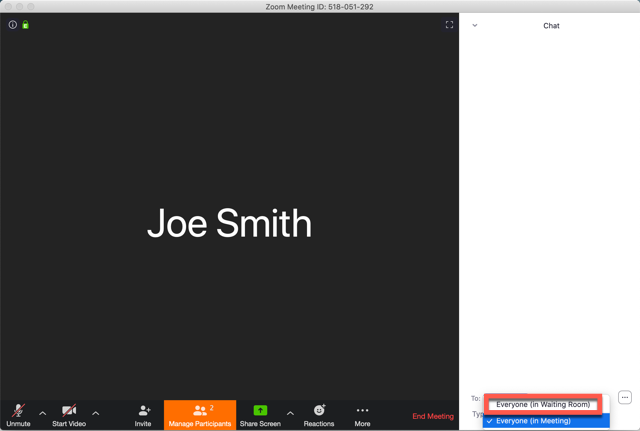Screen dimensions: 640x431
Task: Select Everyone (in Waiting Room) recipient
Action: [x=543, y=405]
